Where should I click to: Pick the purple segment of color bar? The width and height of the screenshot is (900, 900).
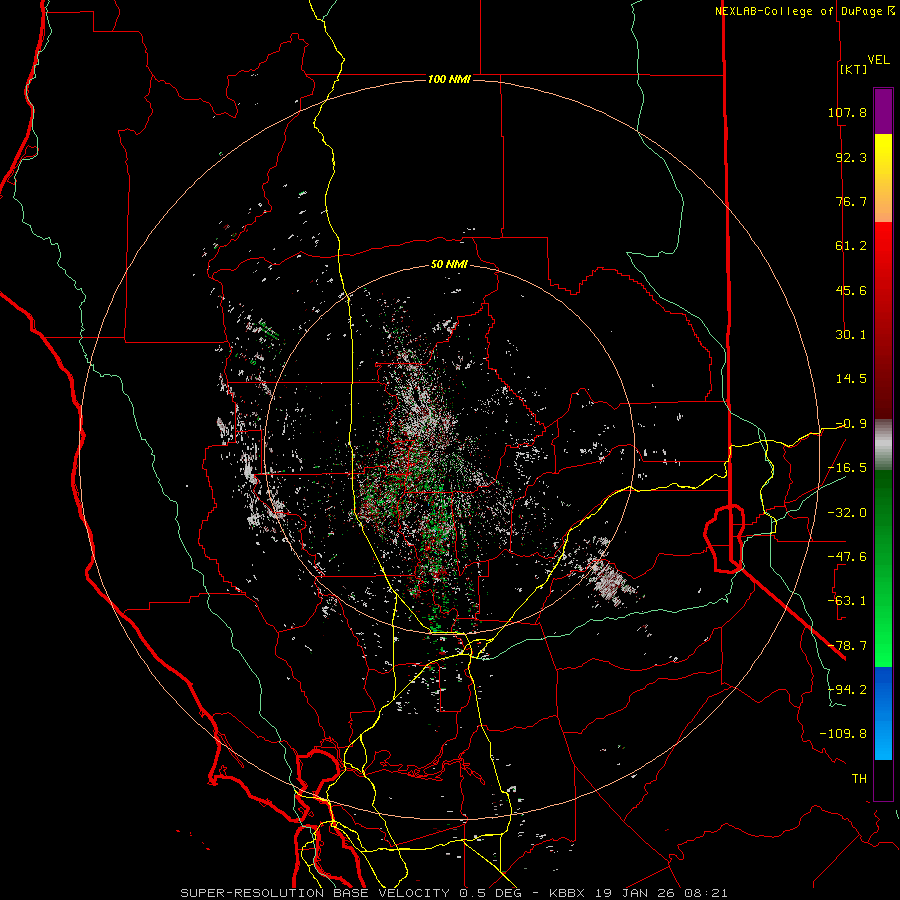tap(883, 111)
